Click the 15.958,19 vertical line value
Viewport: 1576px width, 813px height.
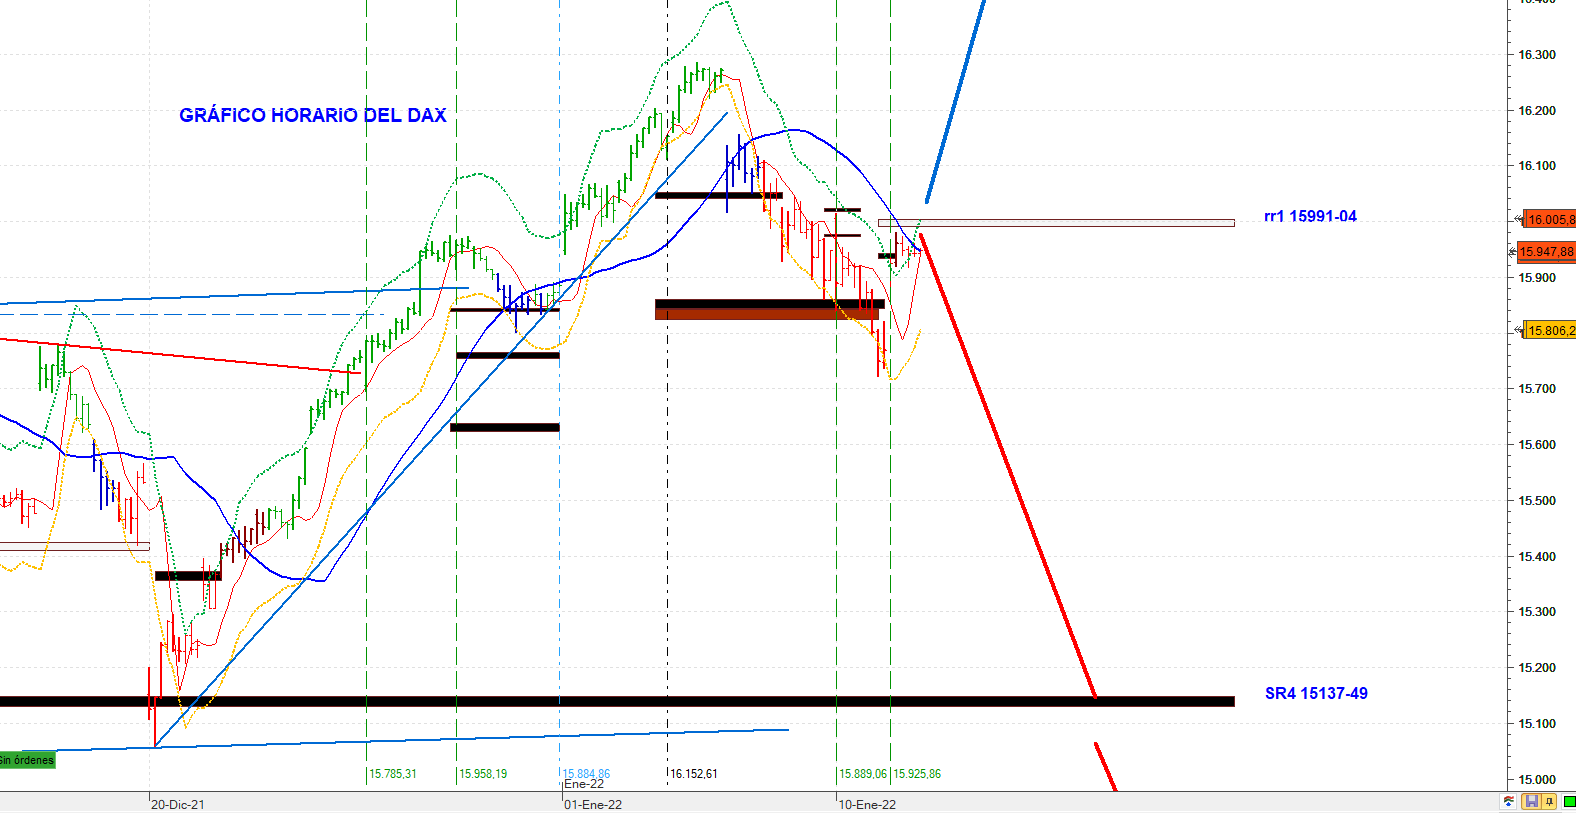[x=483, y=774]
